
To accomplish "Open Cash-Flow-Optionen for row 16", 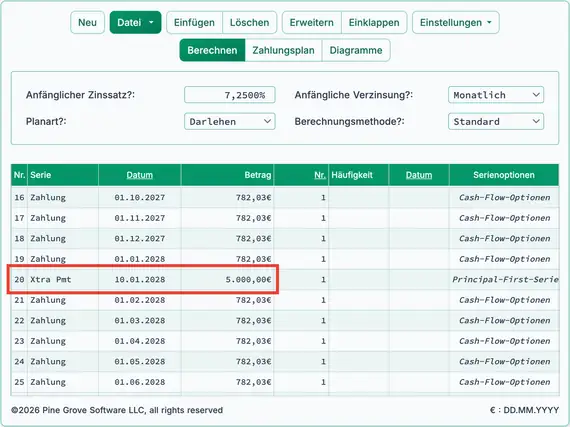I will (x=504, y=197).
